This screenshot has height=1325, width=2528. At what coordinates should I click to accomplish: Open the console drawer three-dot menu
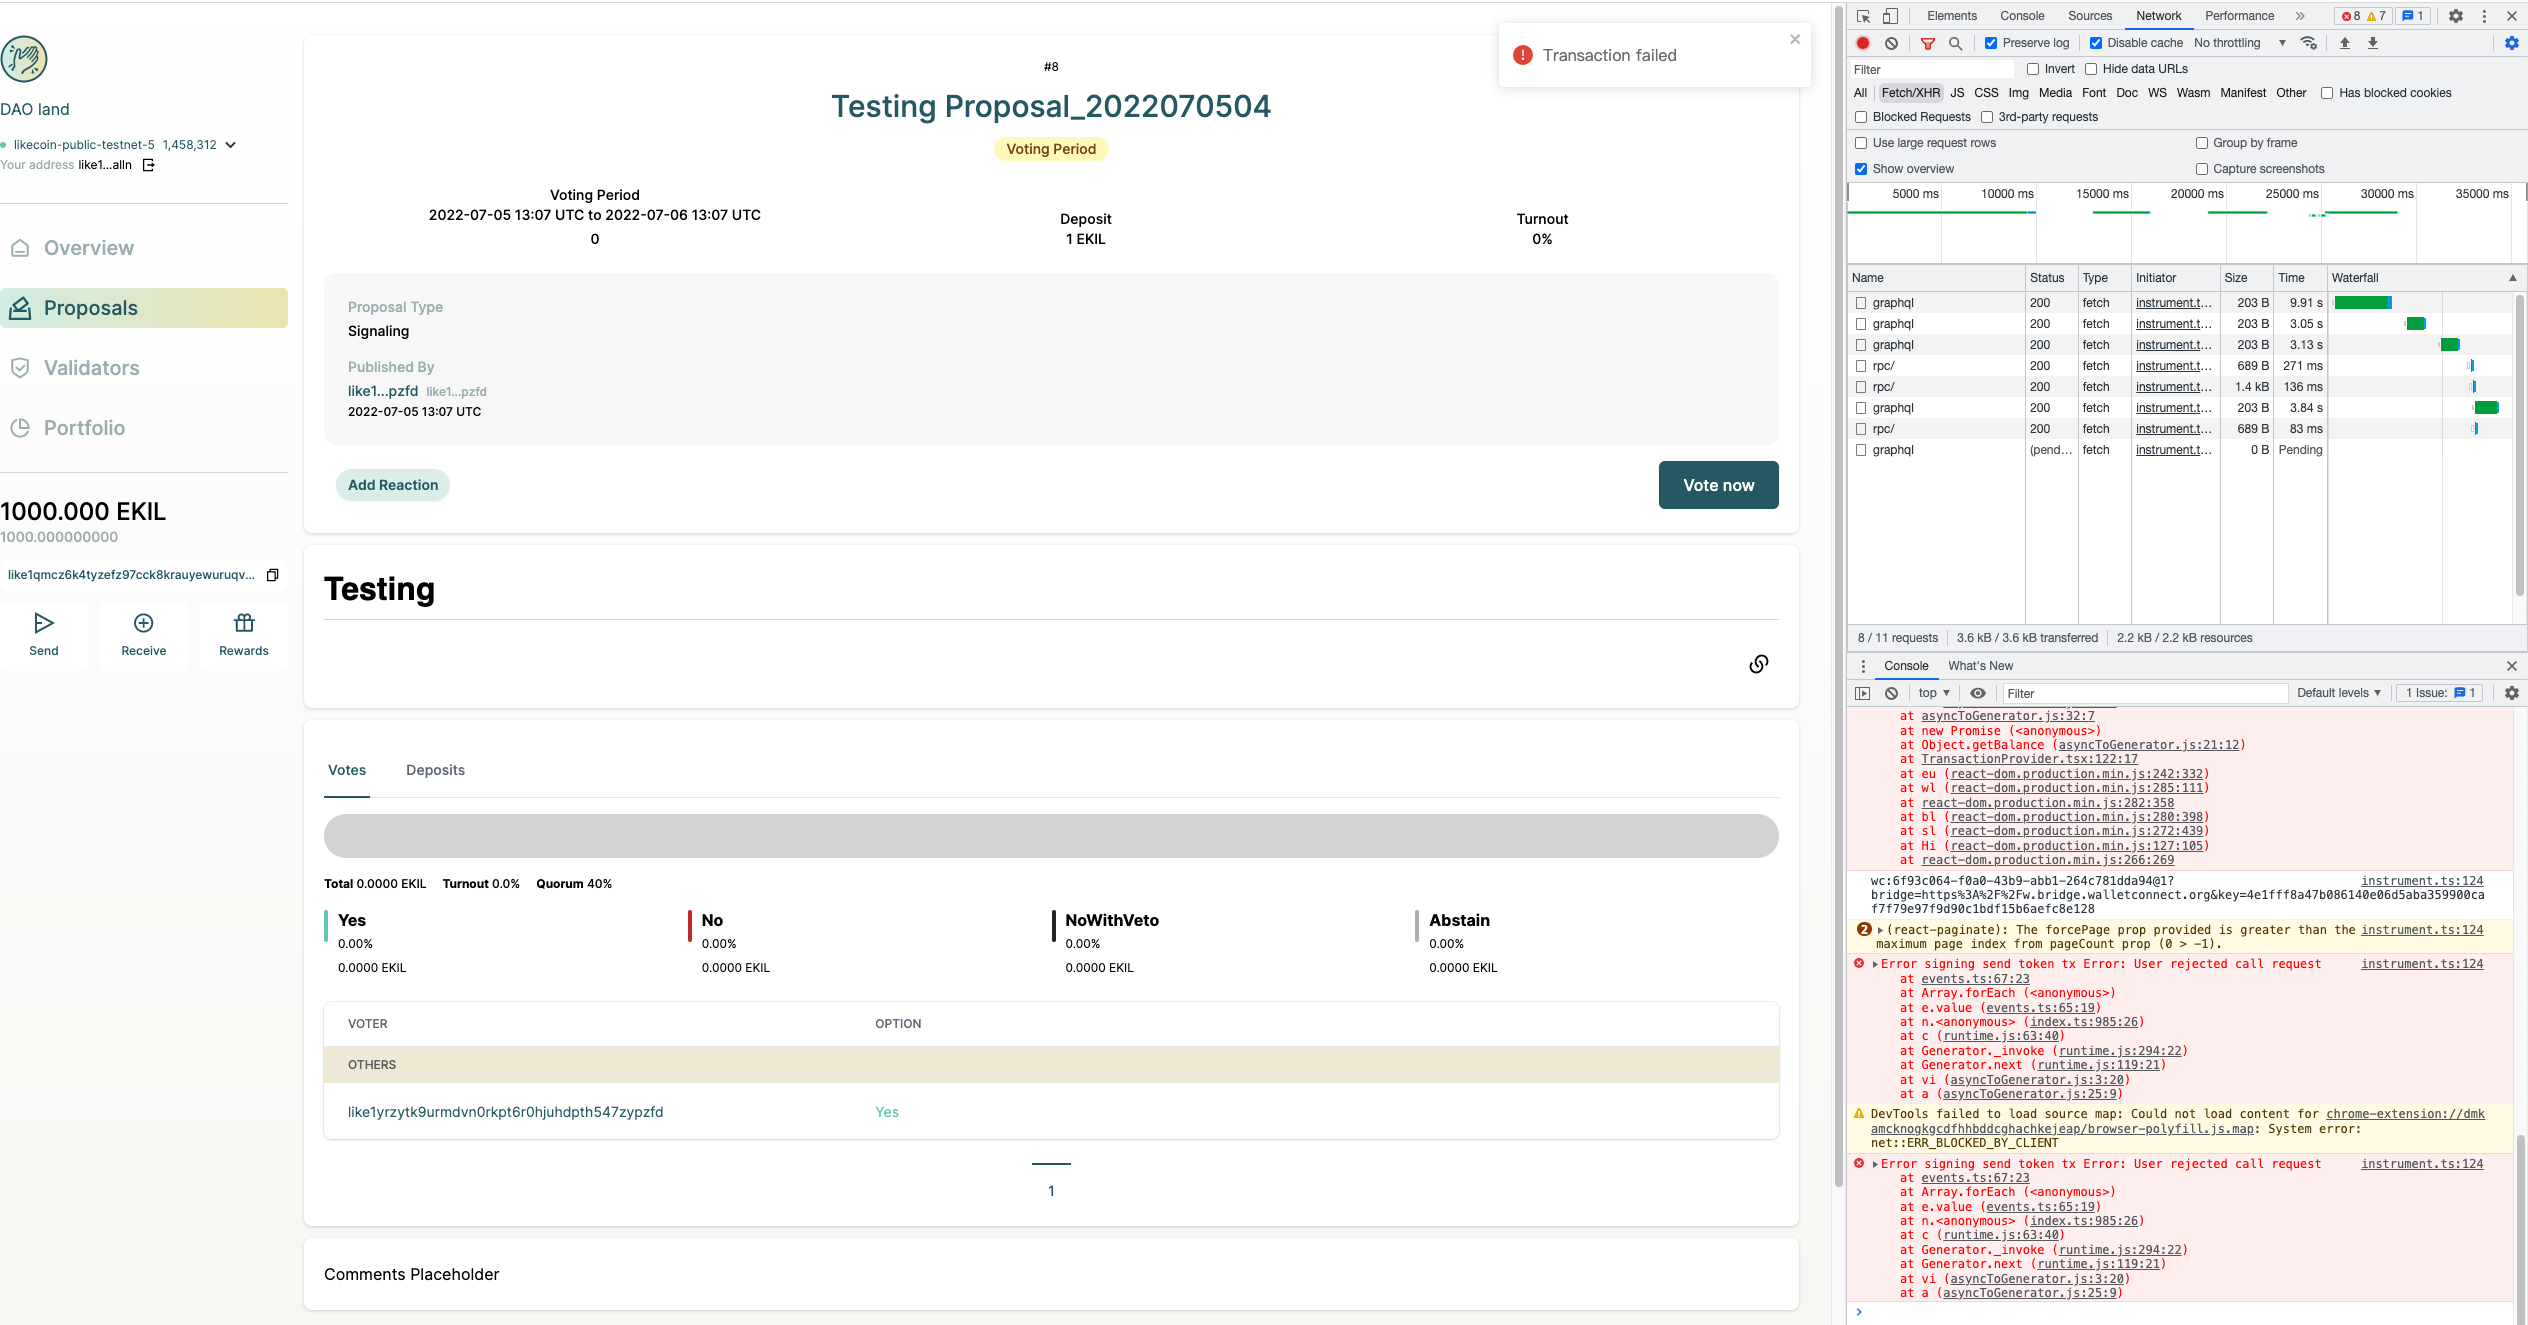coord(1863,666)
